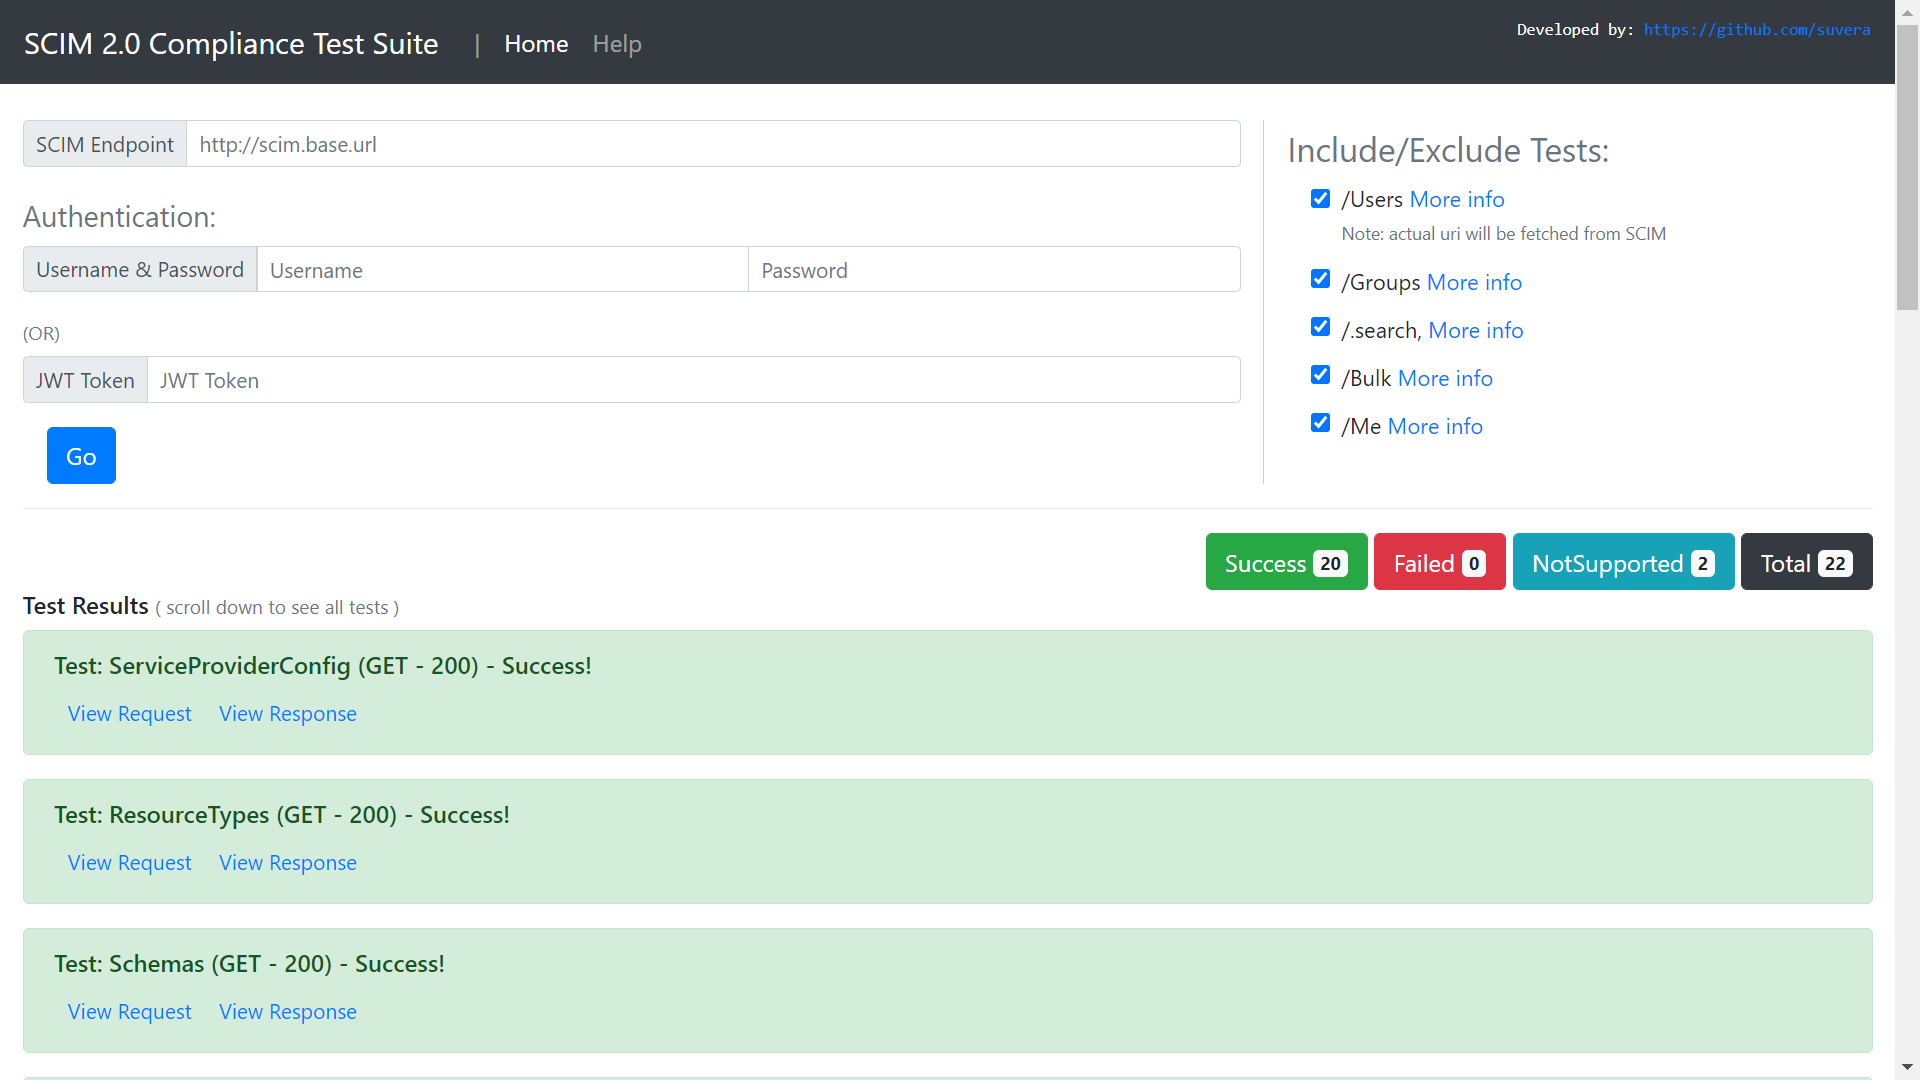This screenshot has width=1920, height=1080.
Task: Select the Total 22 results badge
Action: pos(1806,562)
